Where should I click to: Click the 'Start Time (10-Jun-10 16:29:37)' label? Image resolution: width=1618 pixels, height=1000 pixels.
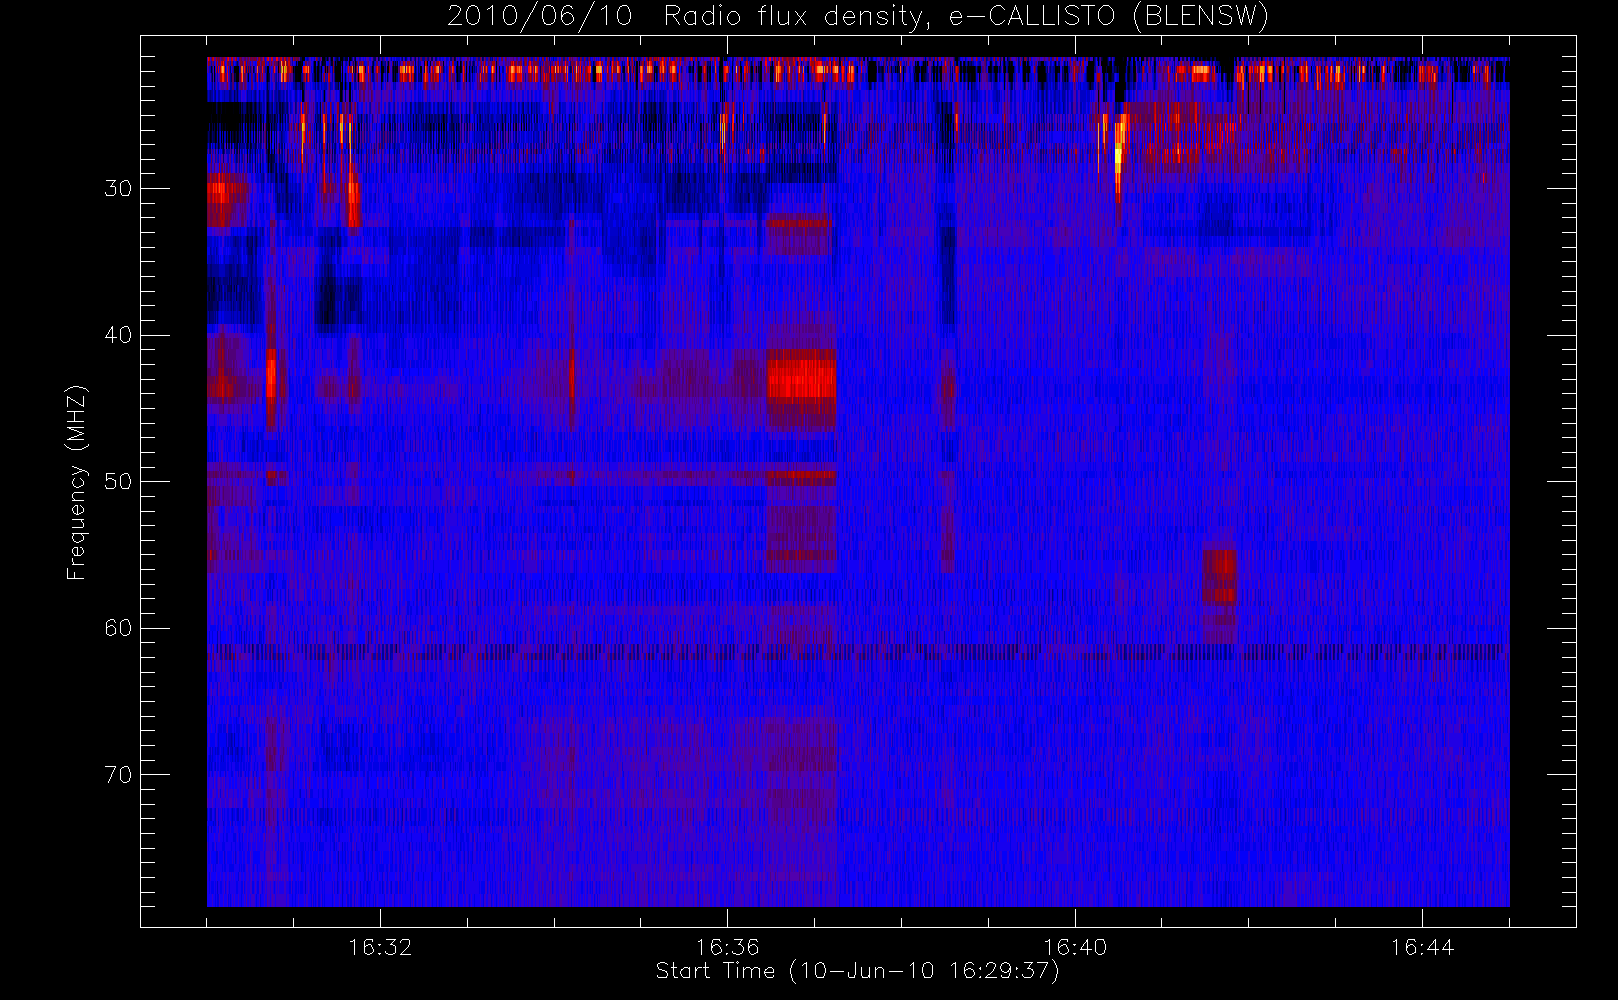pyautogui.click(x=857, y=971)
